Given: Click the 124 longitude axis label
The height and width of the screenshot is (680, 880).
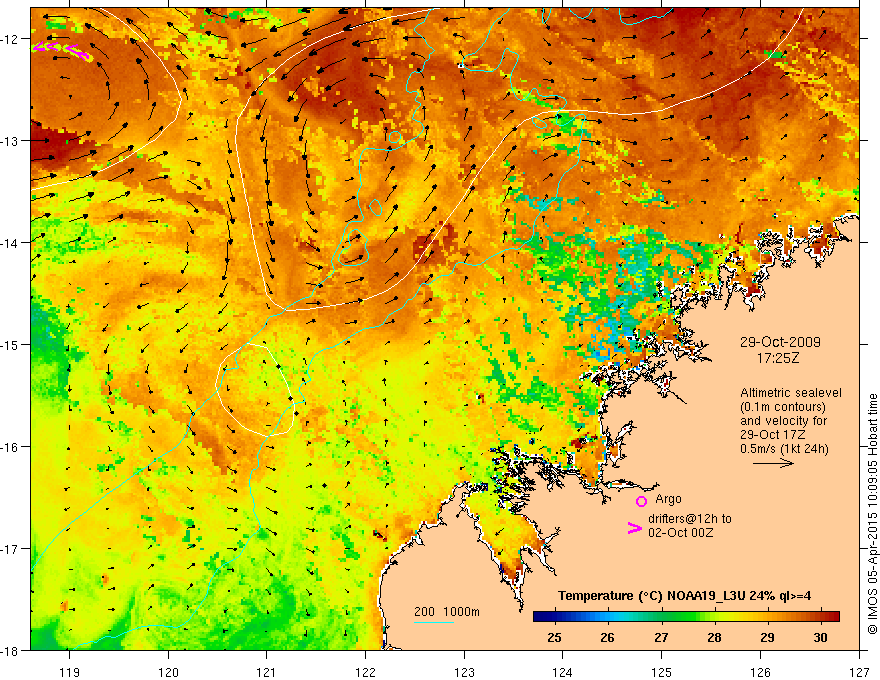Looking at the screenshot, I should pos(562,672).
